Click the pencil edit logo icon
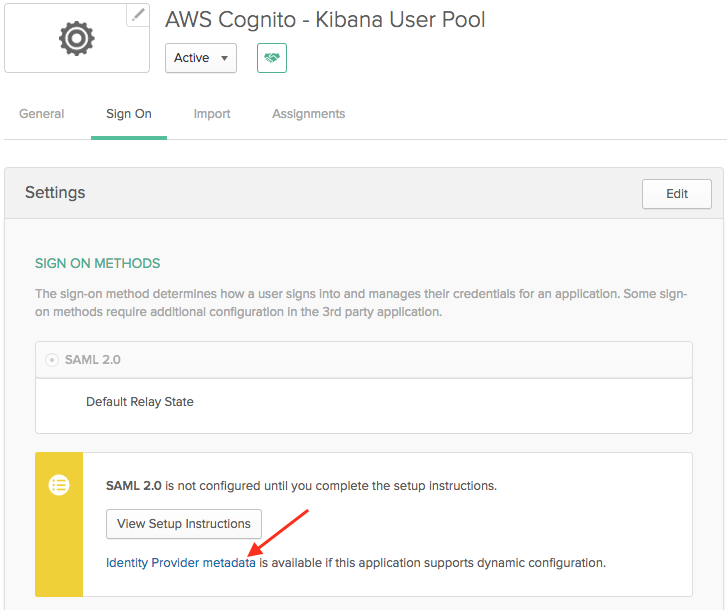The width and height of the screenshot is (727, 610). (138, 15)
